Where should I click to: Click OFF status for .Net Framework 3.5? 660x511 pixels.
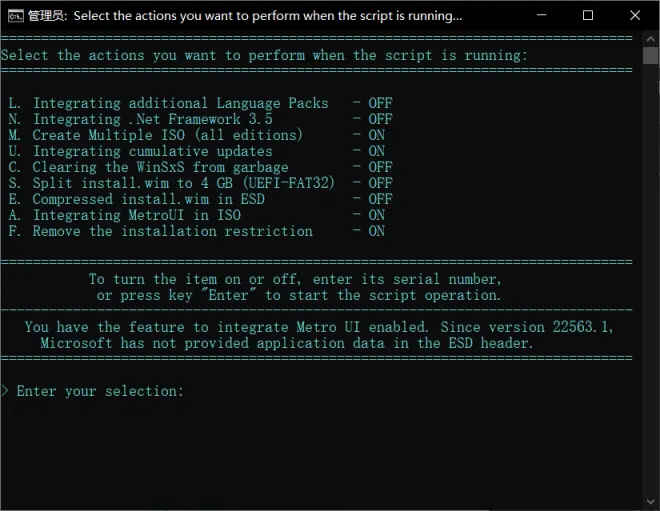380,119
